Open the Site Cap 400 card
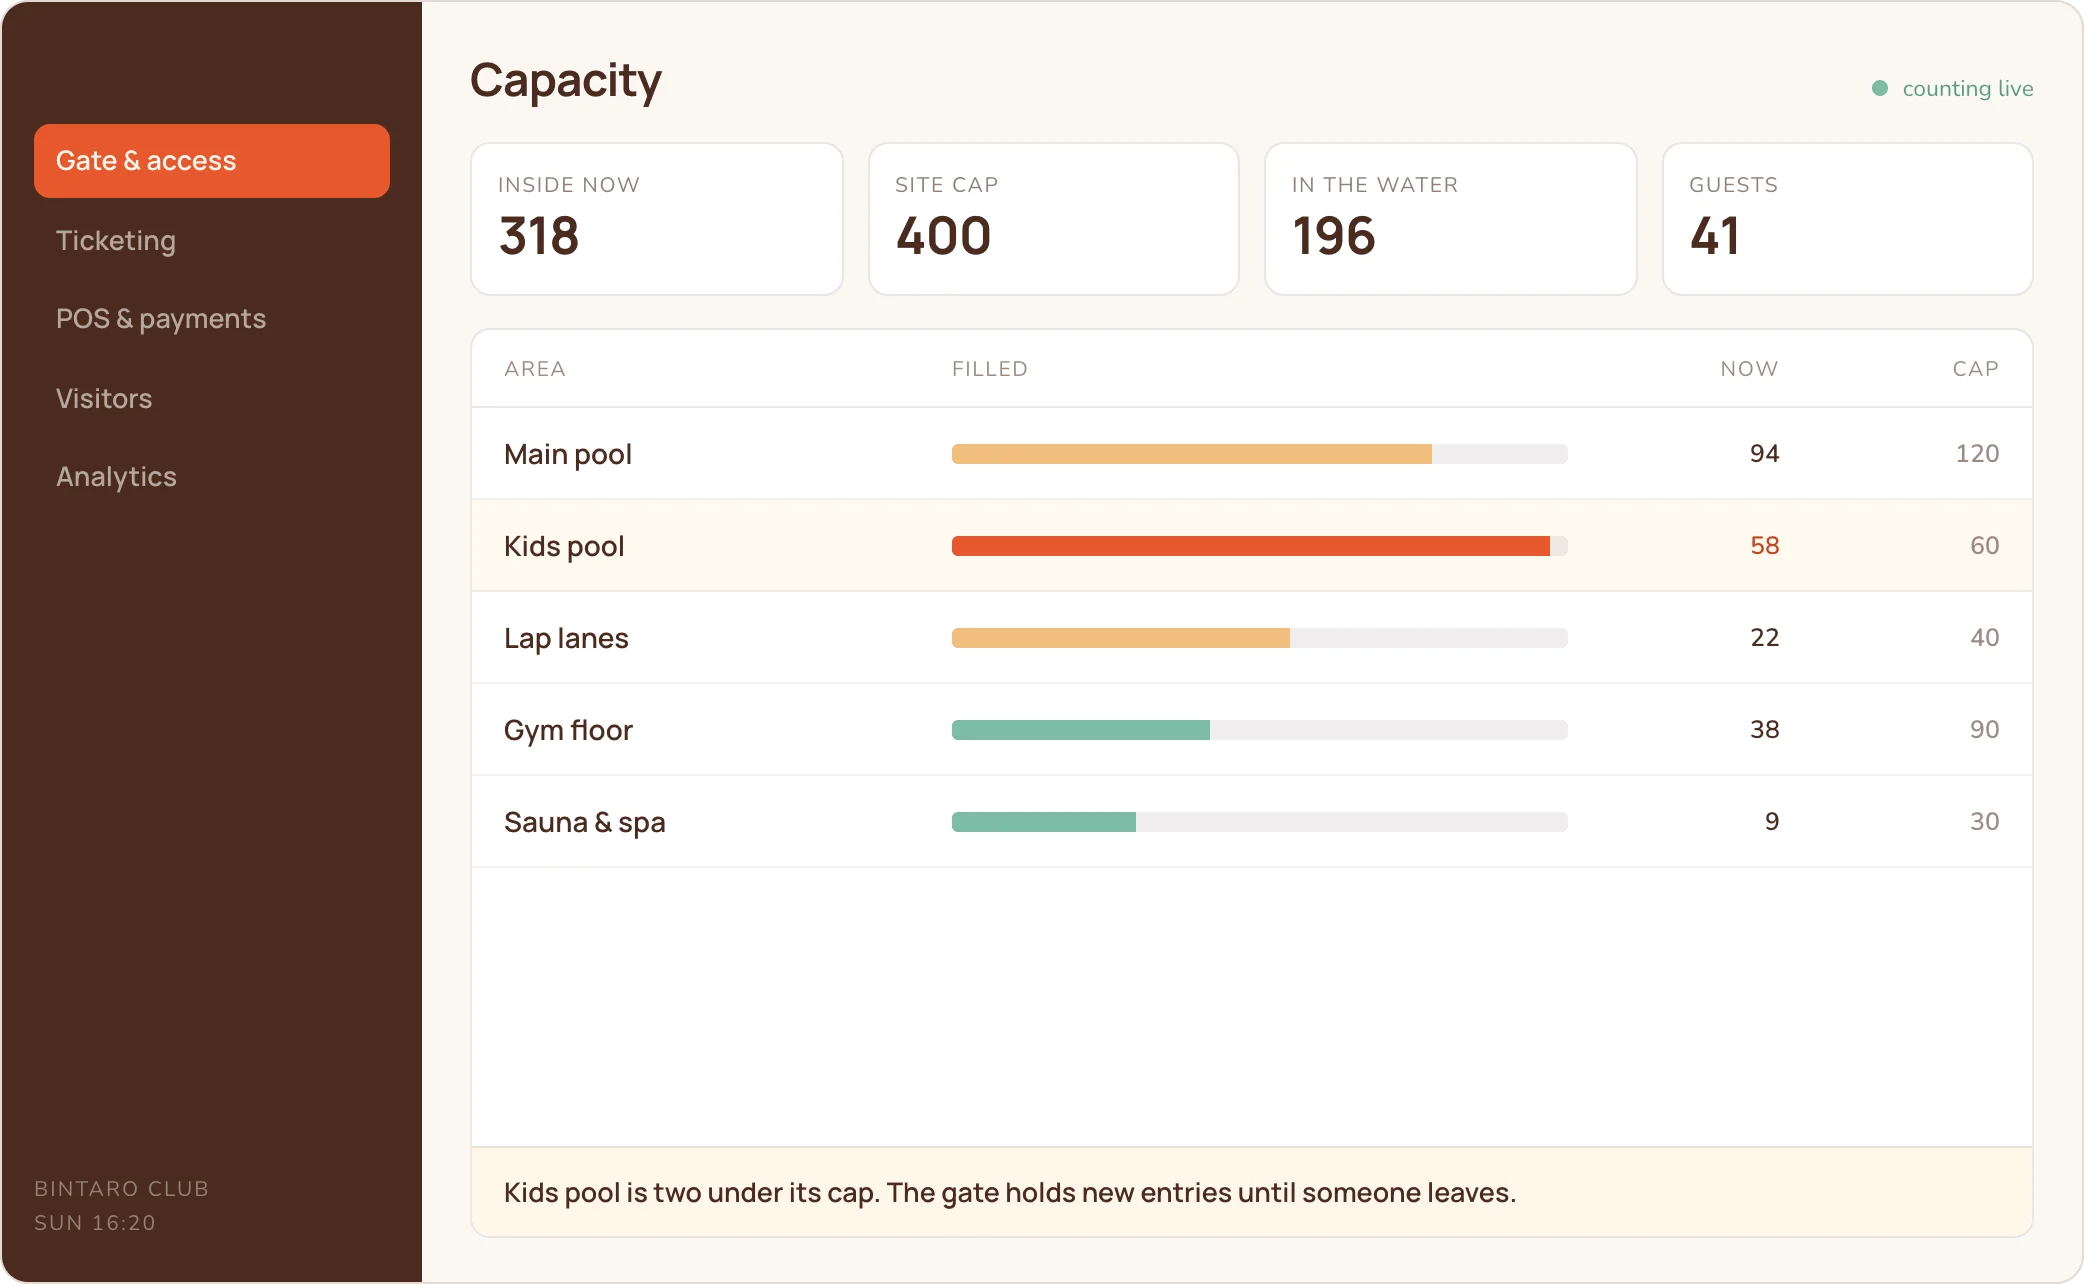2084x1284 pixels. pyautogui.click(x=1054, y=219)
